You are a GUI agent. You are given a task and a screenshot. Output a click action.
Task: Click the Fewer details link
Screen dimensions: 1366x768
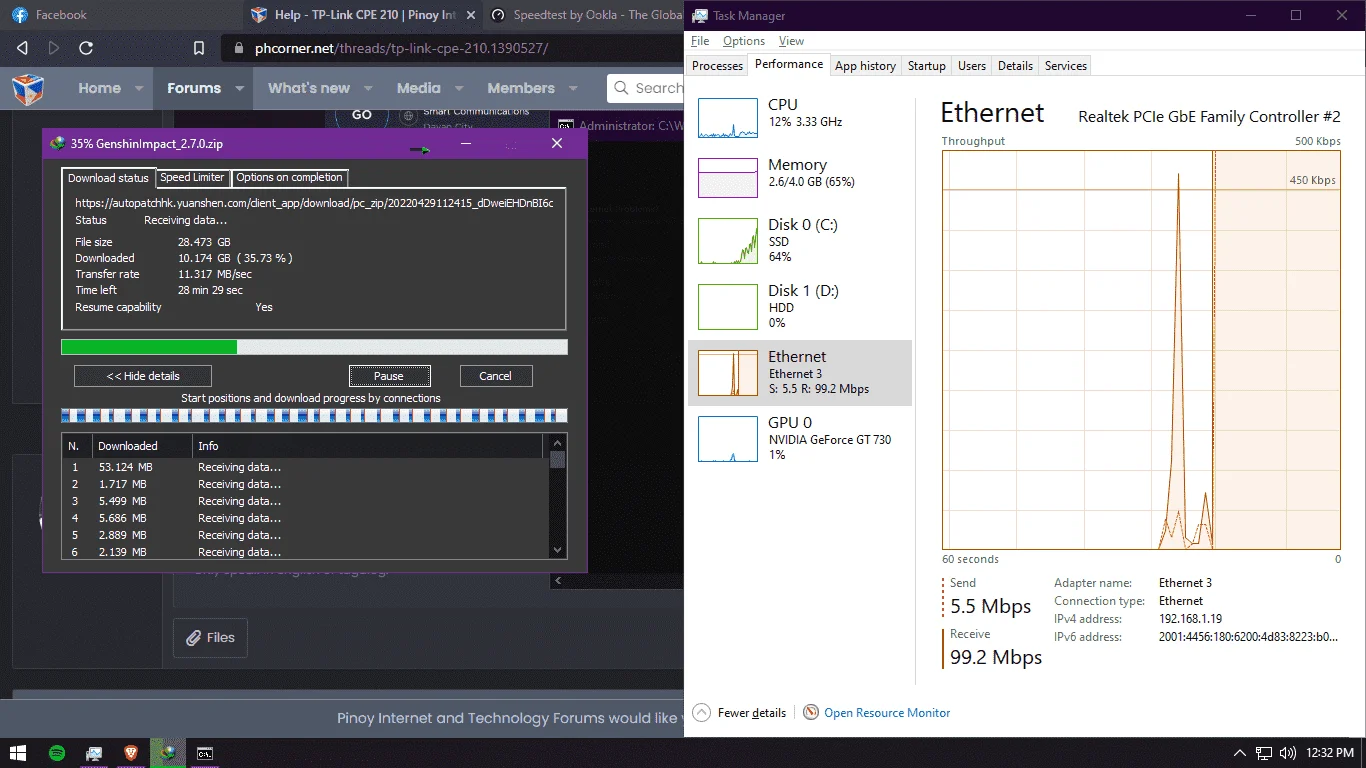[x=752, y=713]
